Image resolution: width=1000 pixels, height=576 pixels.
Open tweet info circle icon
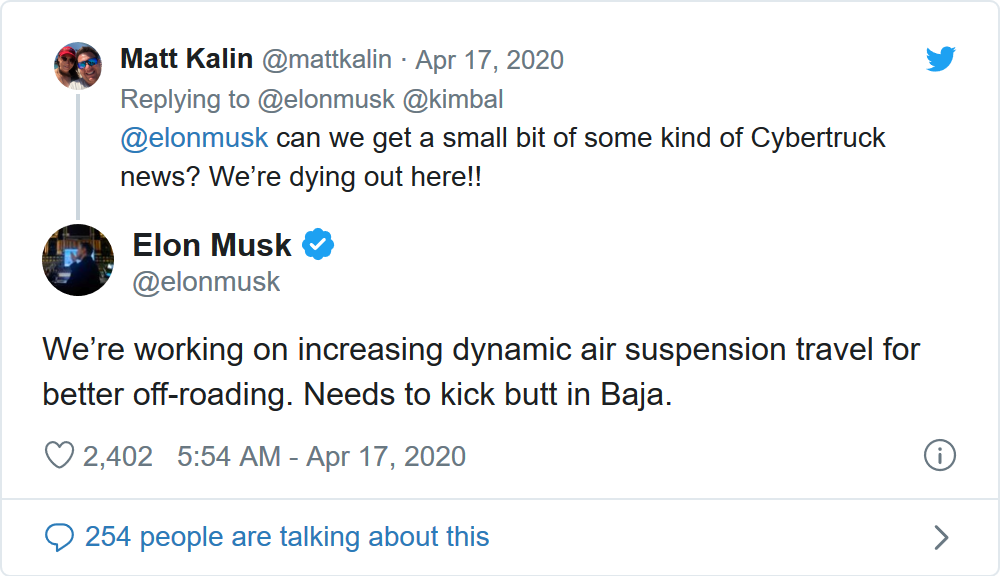(939, 456)
